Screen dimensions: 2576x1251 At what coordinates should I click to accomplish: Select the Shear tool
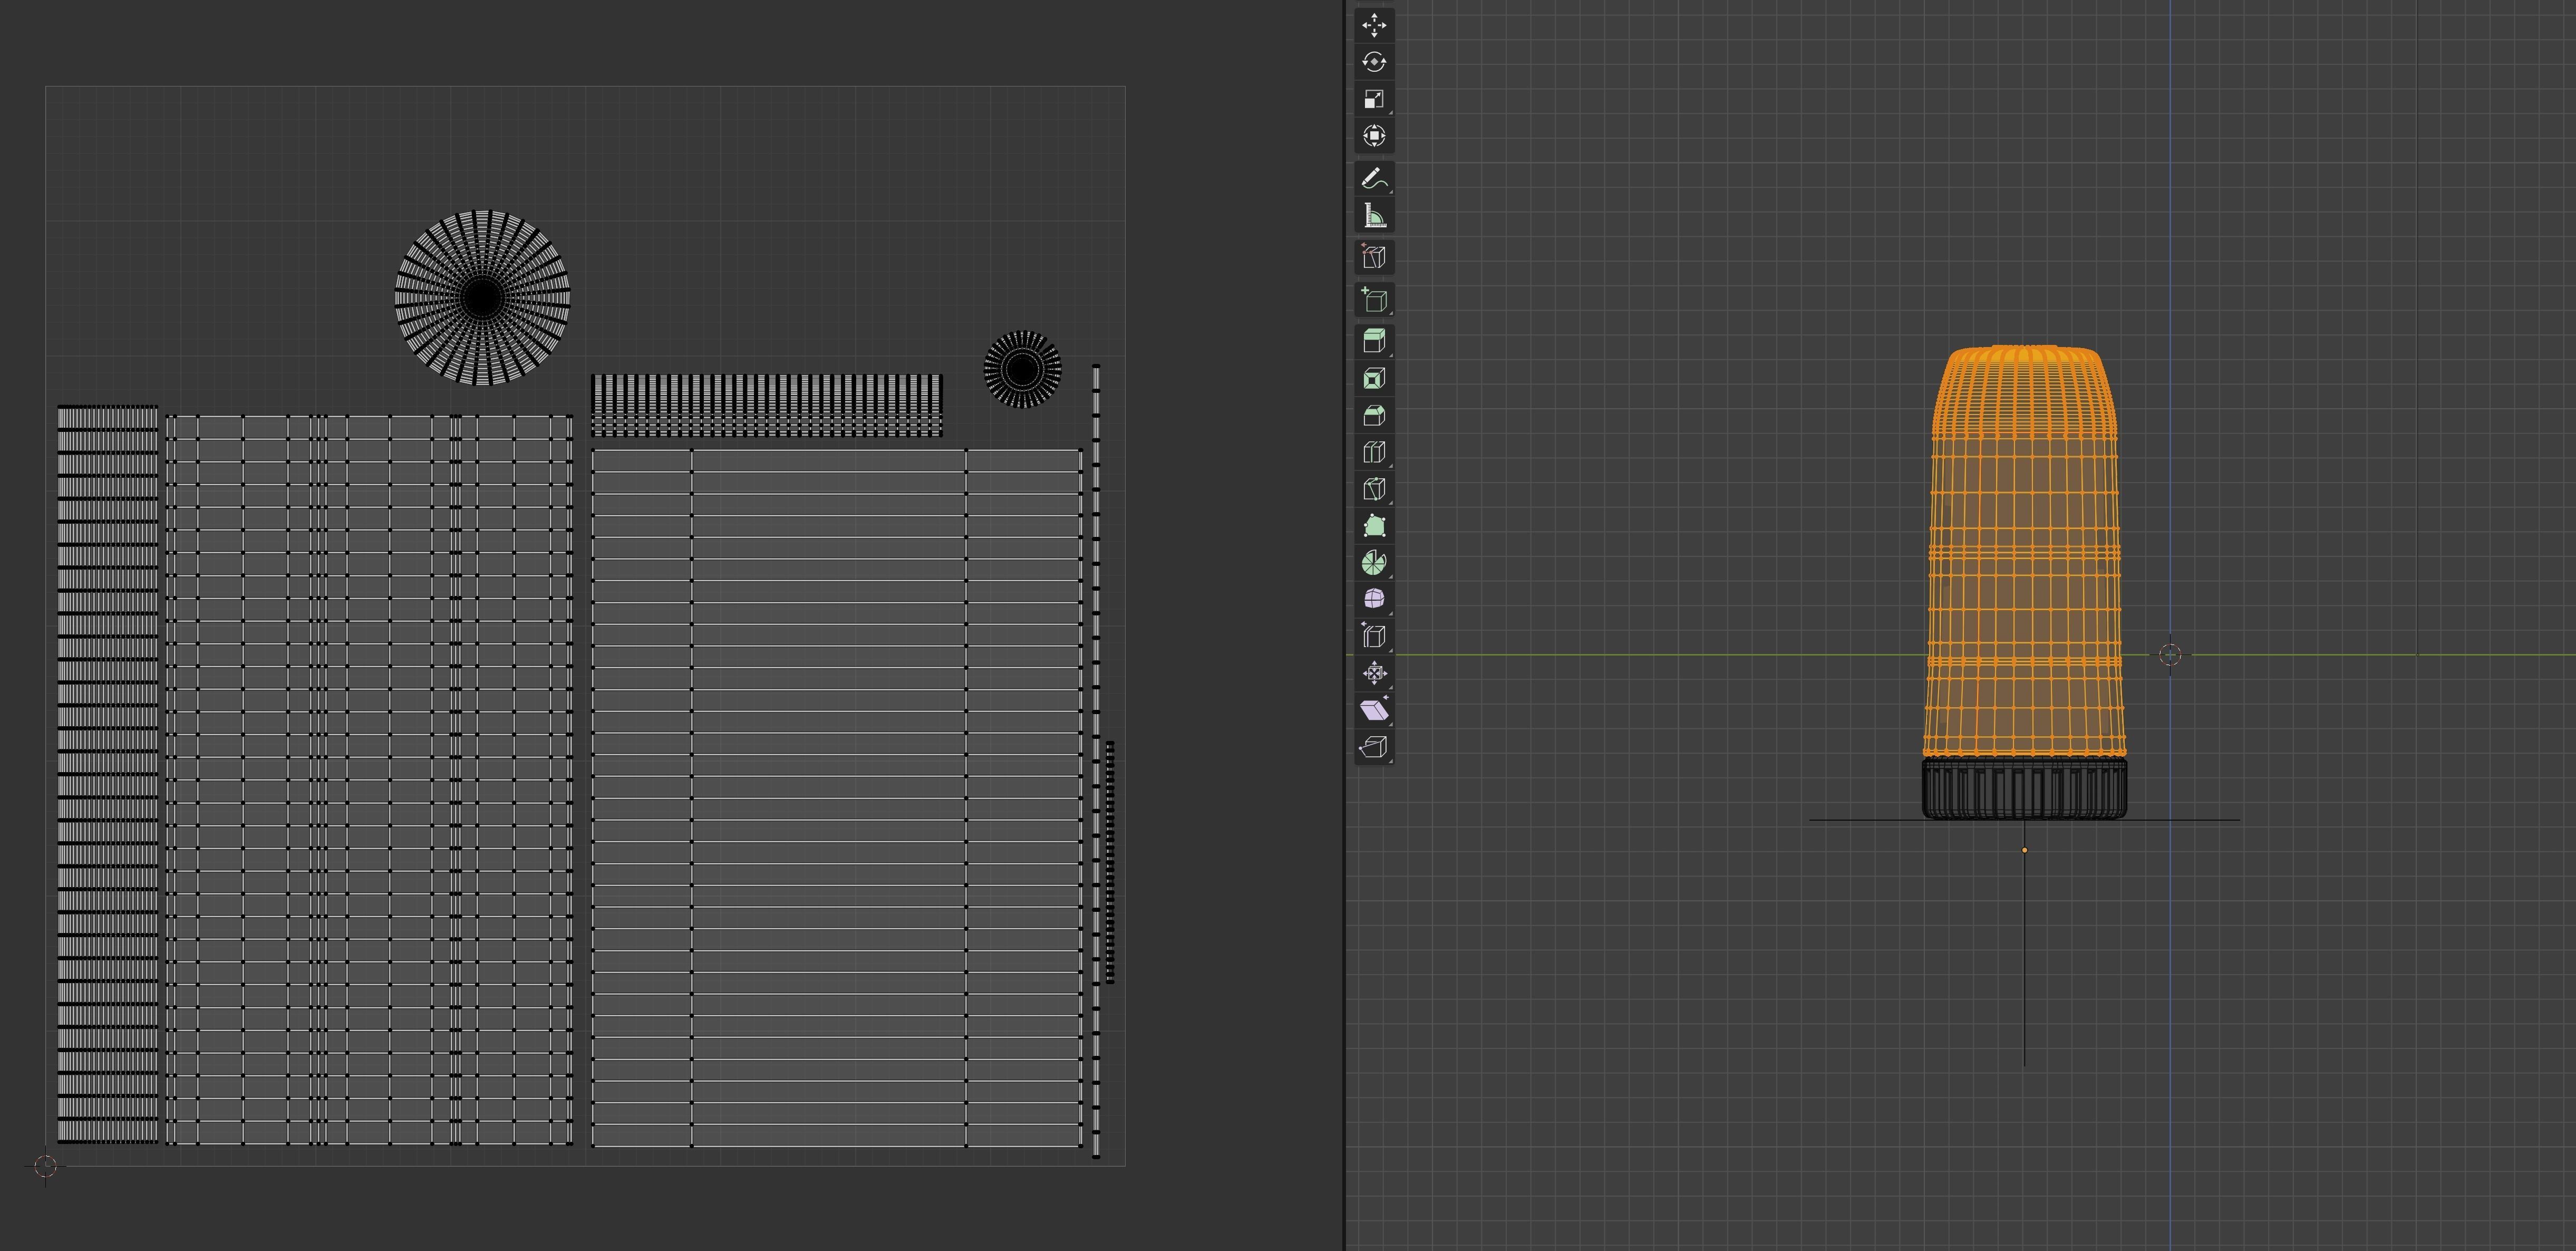click(1374, 710)
